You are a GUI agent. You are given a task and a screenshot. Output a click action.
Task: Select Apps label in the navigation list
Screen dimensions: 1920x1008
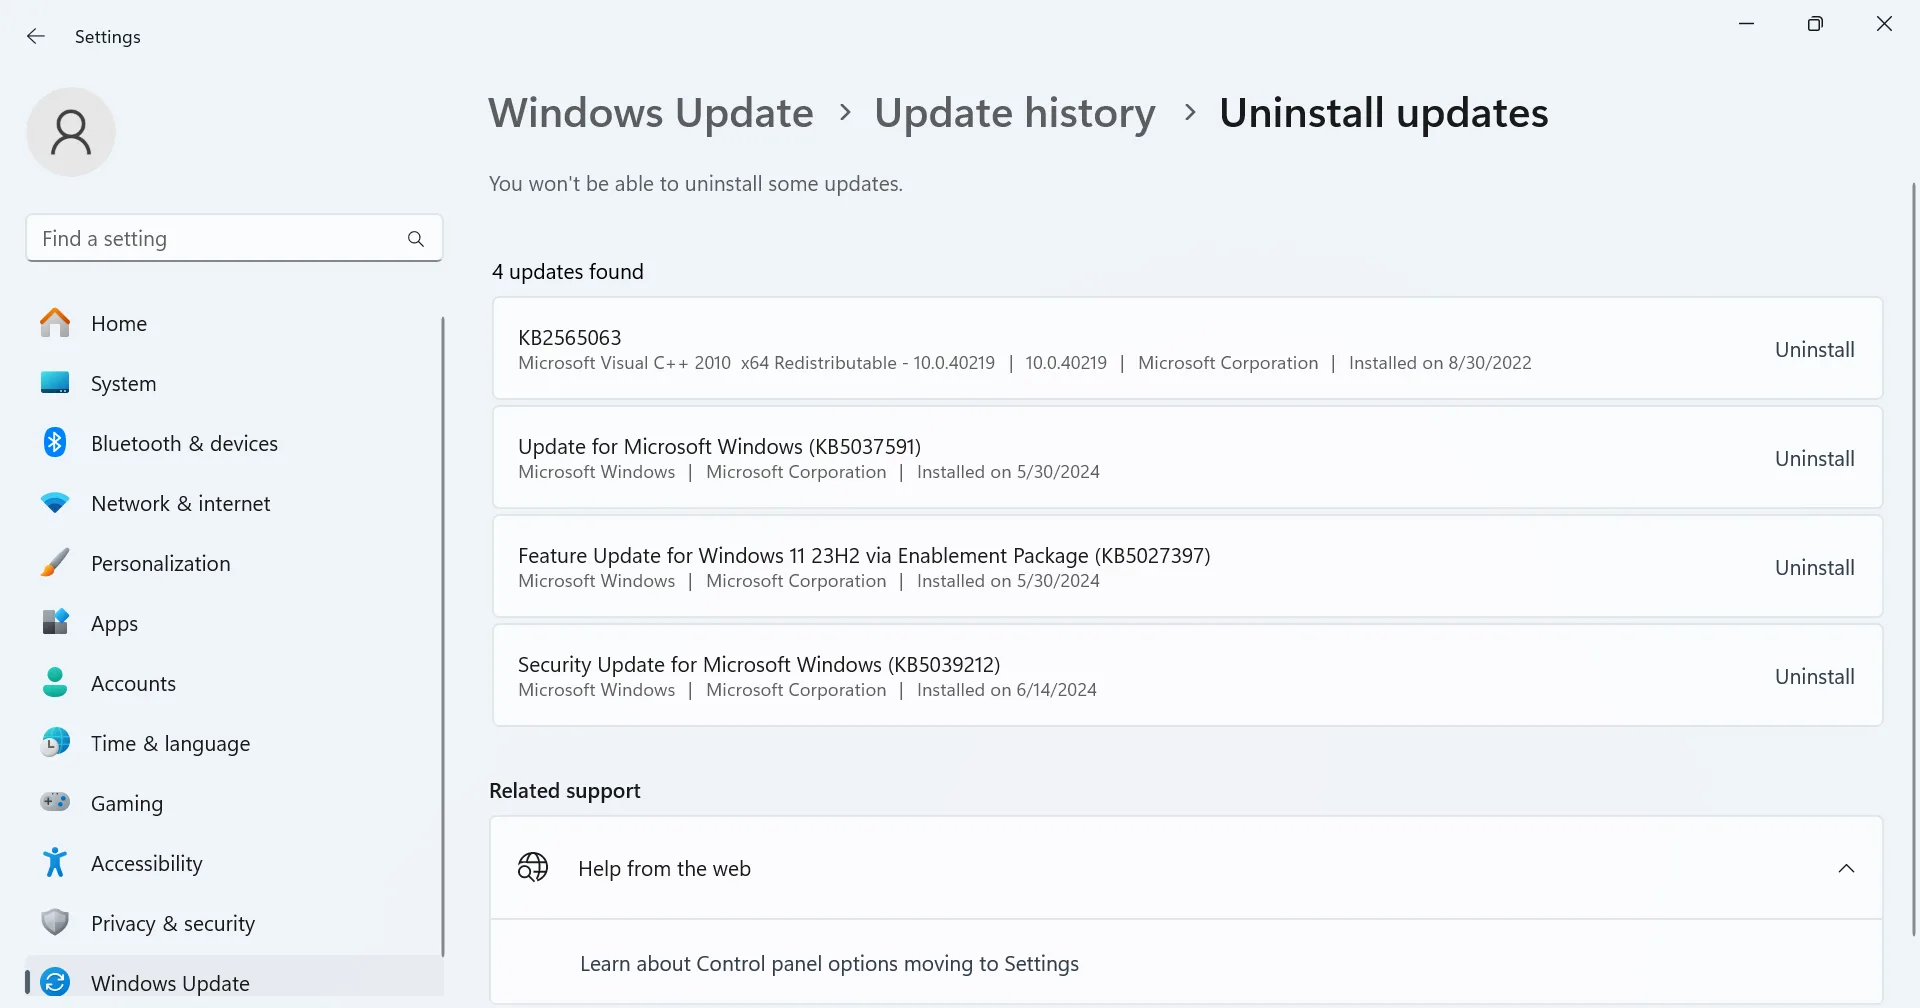114,624
